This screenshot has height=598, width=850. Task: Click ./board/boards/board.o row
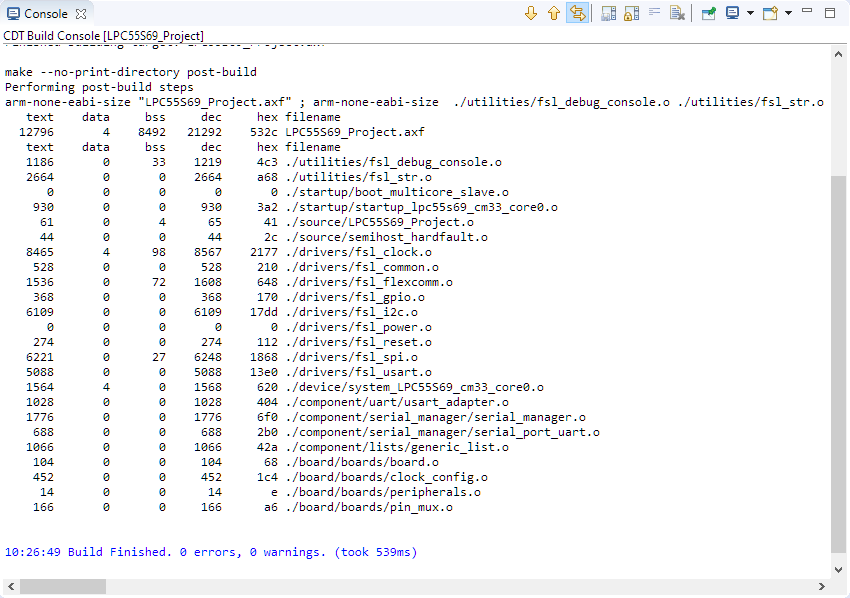362,462
